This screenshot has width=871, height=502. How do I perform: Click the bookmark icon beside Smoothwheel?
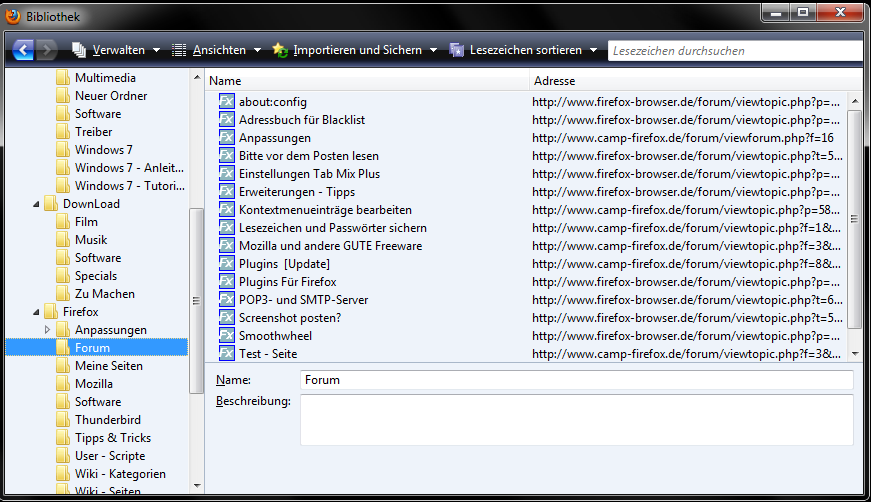click(227, 336)
